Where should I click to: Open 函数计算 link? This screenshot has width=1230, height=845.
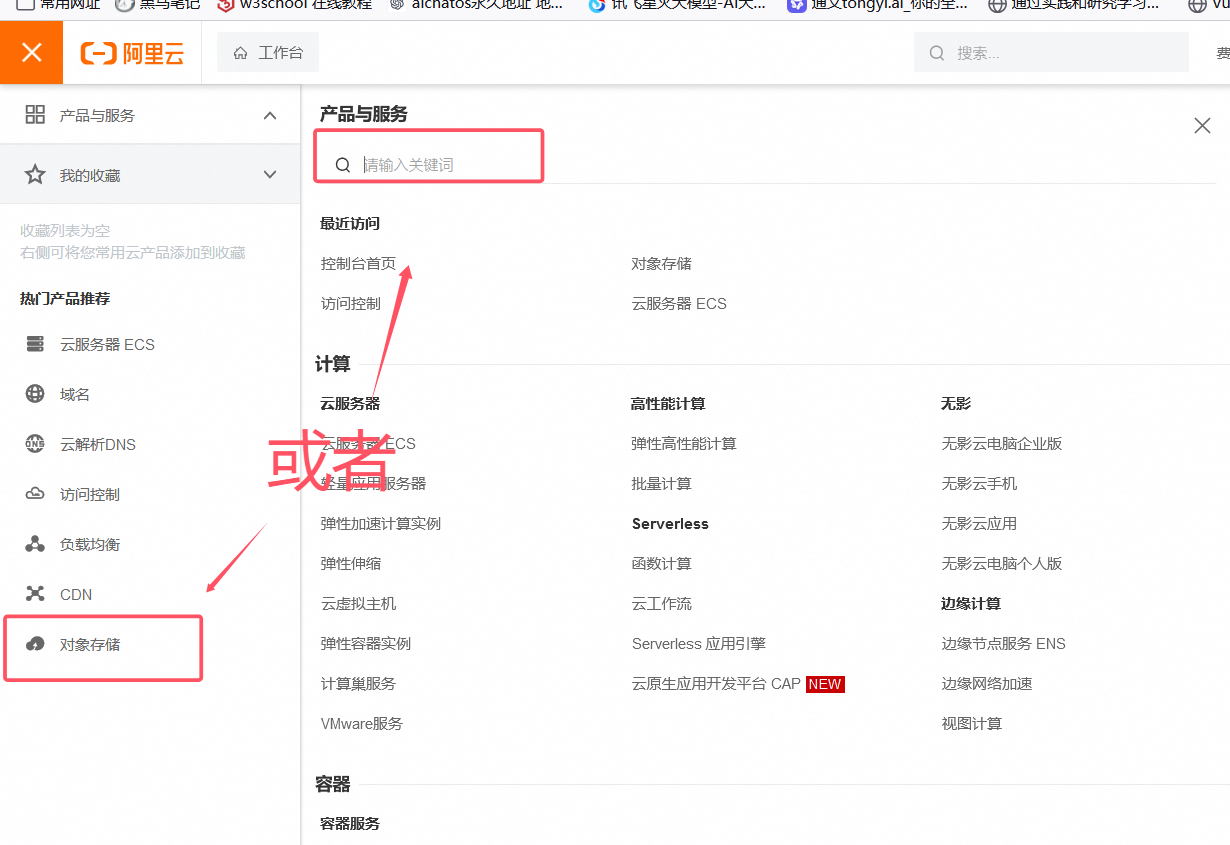(x=661, y=564)
